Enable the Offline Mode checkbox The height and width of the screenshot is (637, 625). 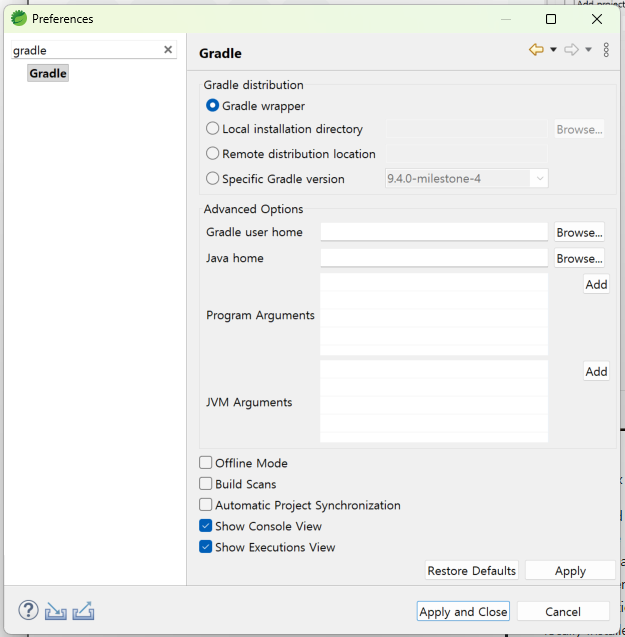coord(206,463)
